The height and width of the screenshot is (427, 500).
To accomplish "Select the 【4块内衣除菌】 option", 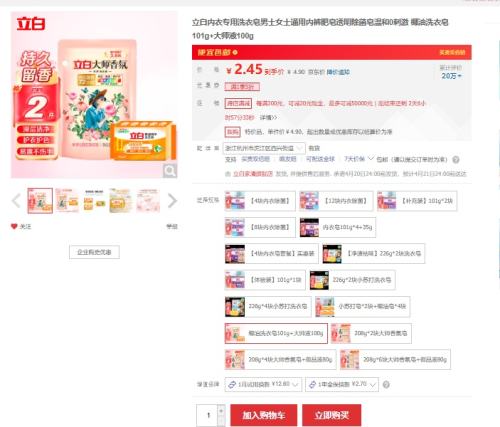I will (260, 201).
